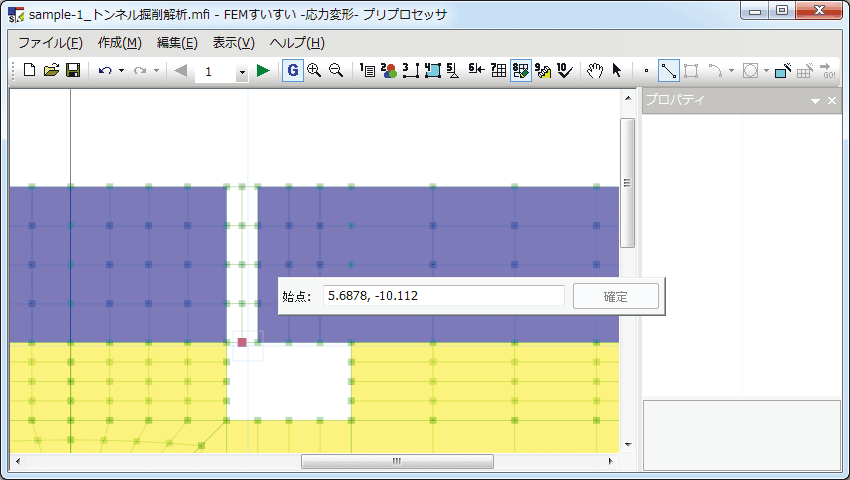Go to the previous step with the left arrow

(181, 71)
